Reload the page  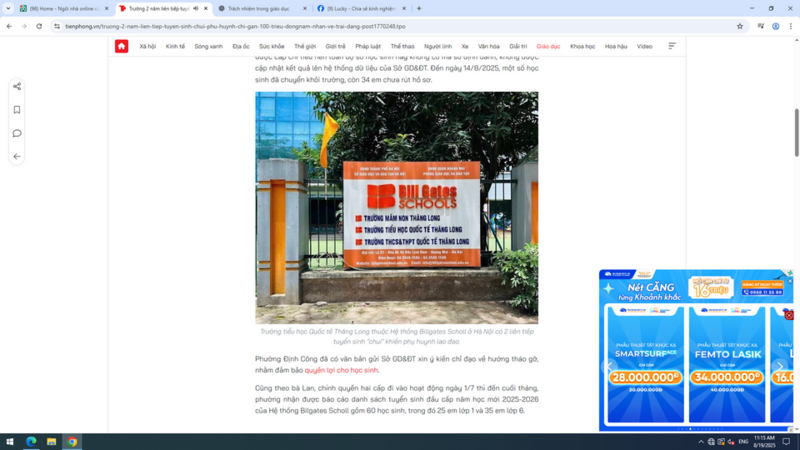39,27
